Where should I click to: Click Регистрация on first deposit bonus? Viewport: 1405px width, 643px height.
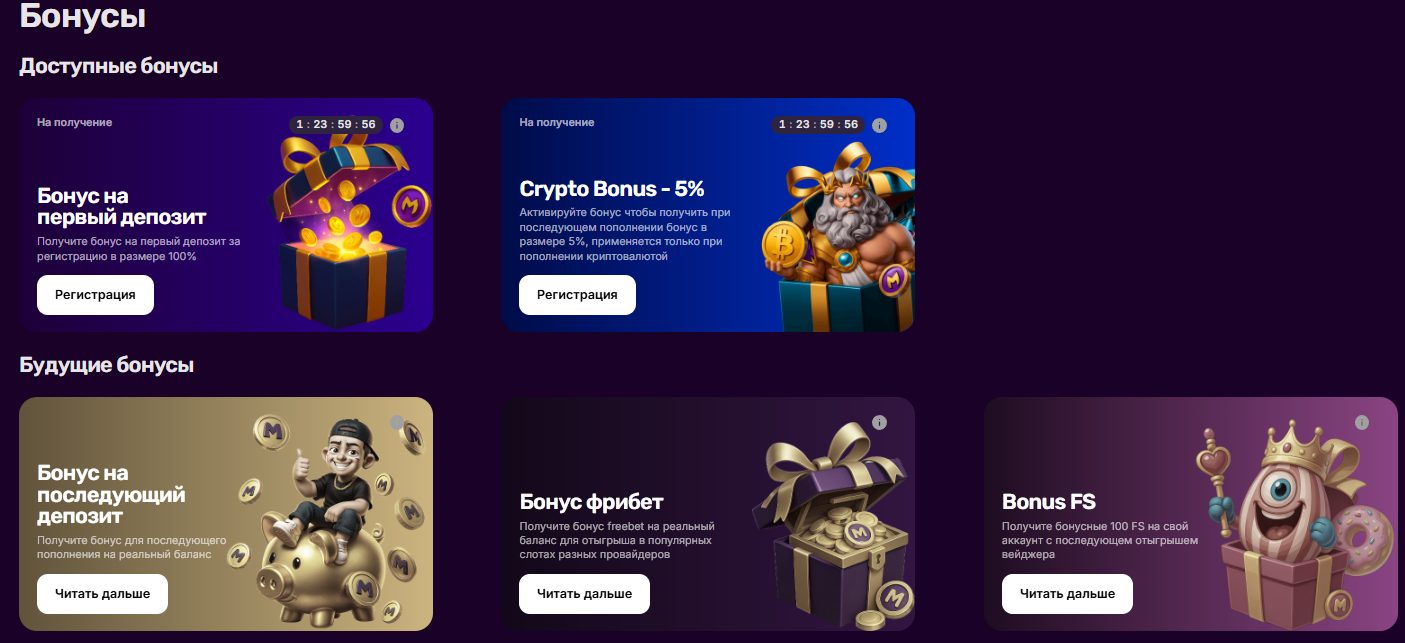point(95,295)
